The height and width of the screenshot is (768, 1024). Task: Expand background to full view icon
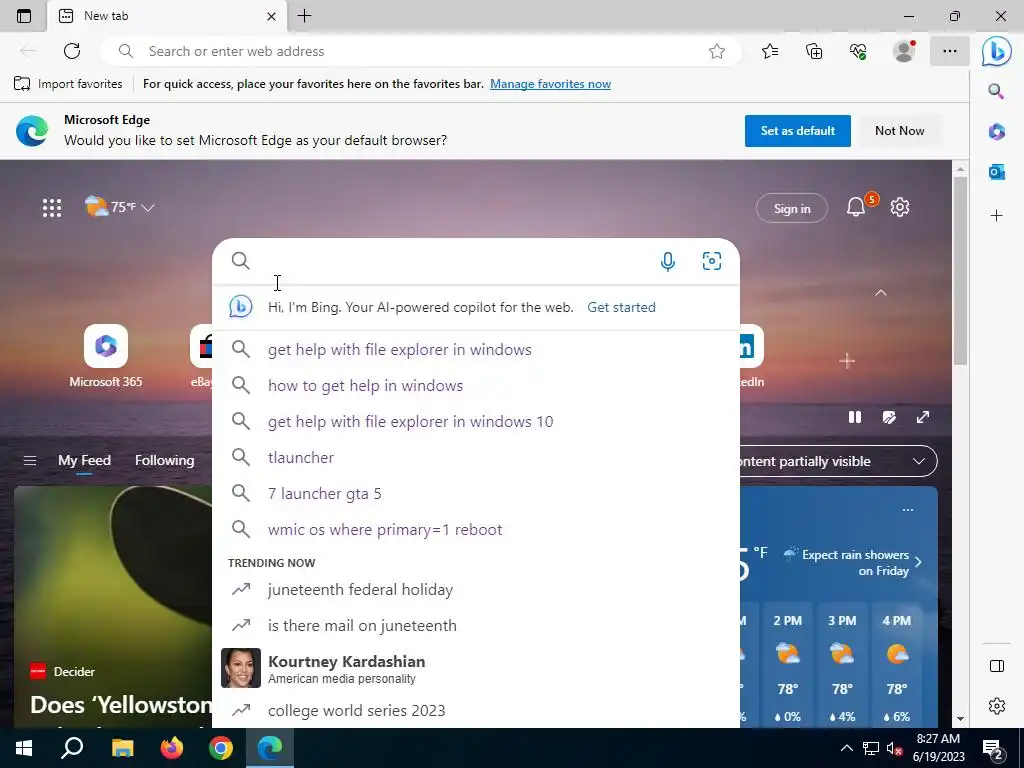pyautogui.click(x=923, y=417)
